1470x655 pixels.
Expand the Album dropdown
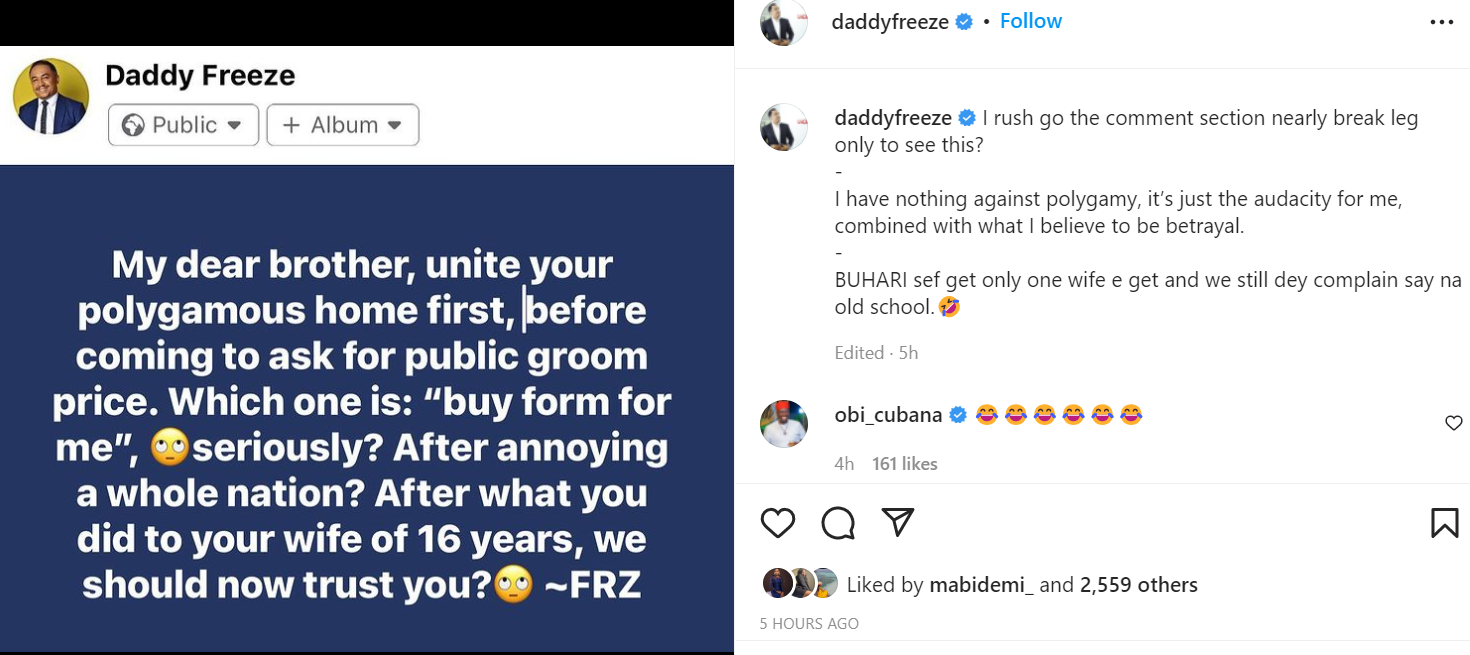[342, 125]
